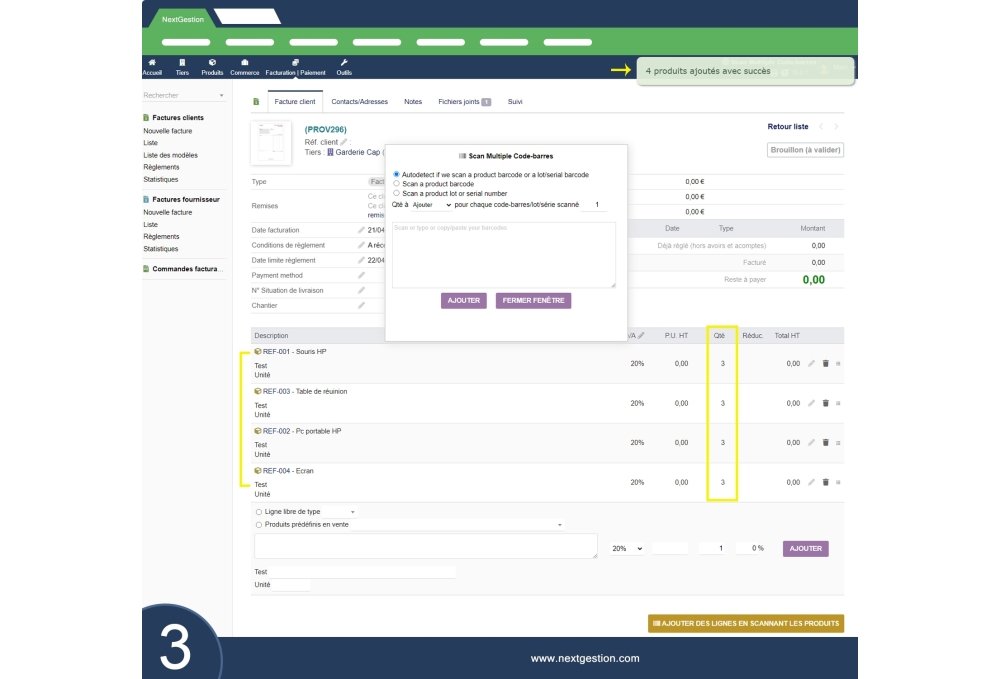This screenshot has width=1000, height=679.
Task: Delete the REF-001 Souris HP line
Action: 825,364
